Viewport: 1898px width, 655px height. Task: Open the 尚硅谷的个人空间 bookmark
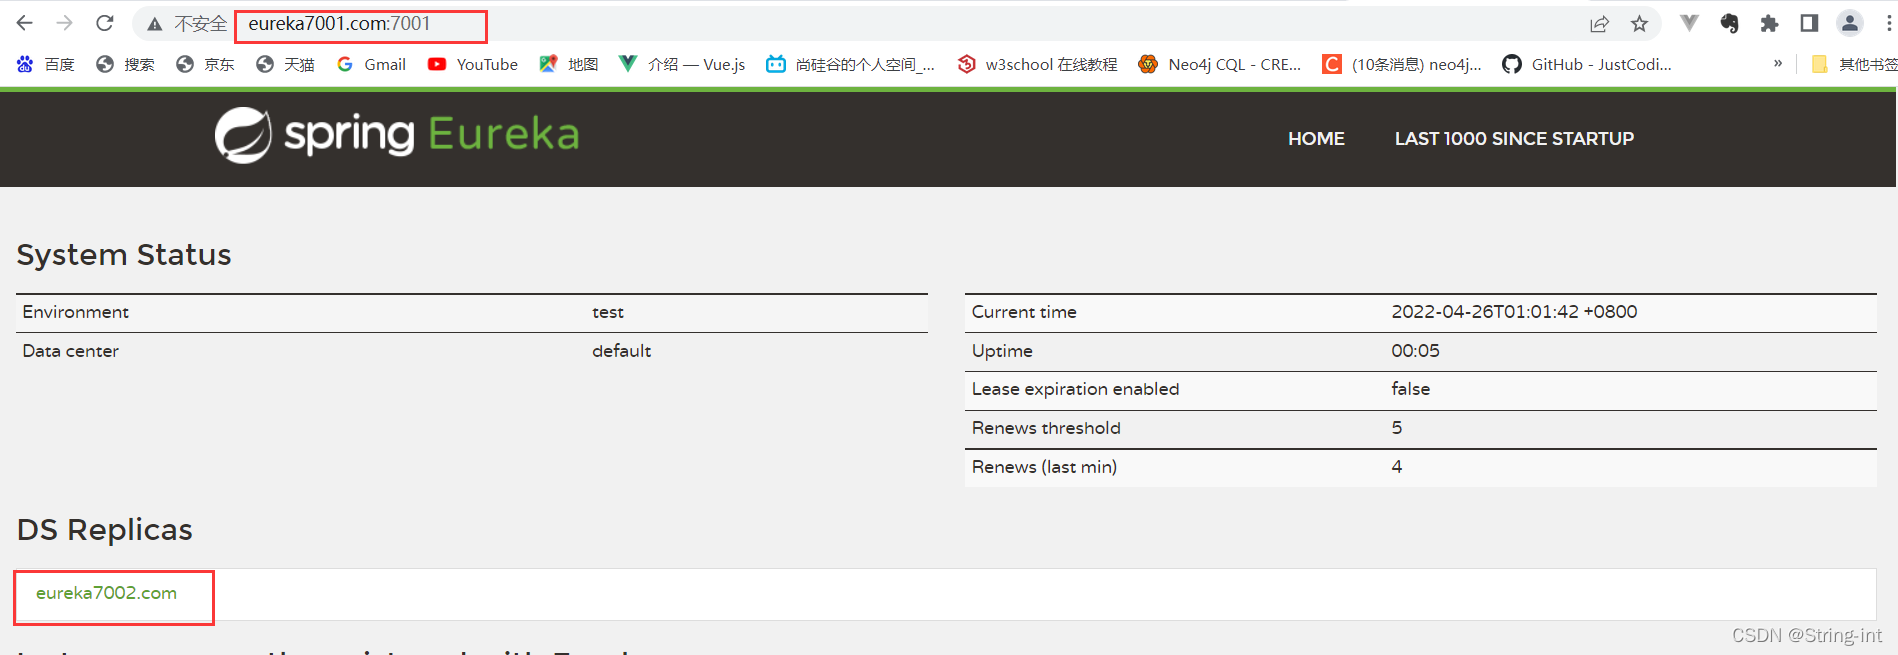pos(850,64)
